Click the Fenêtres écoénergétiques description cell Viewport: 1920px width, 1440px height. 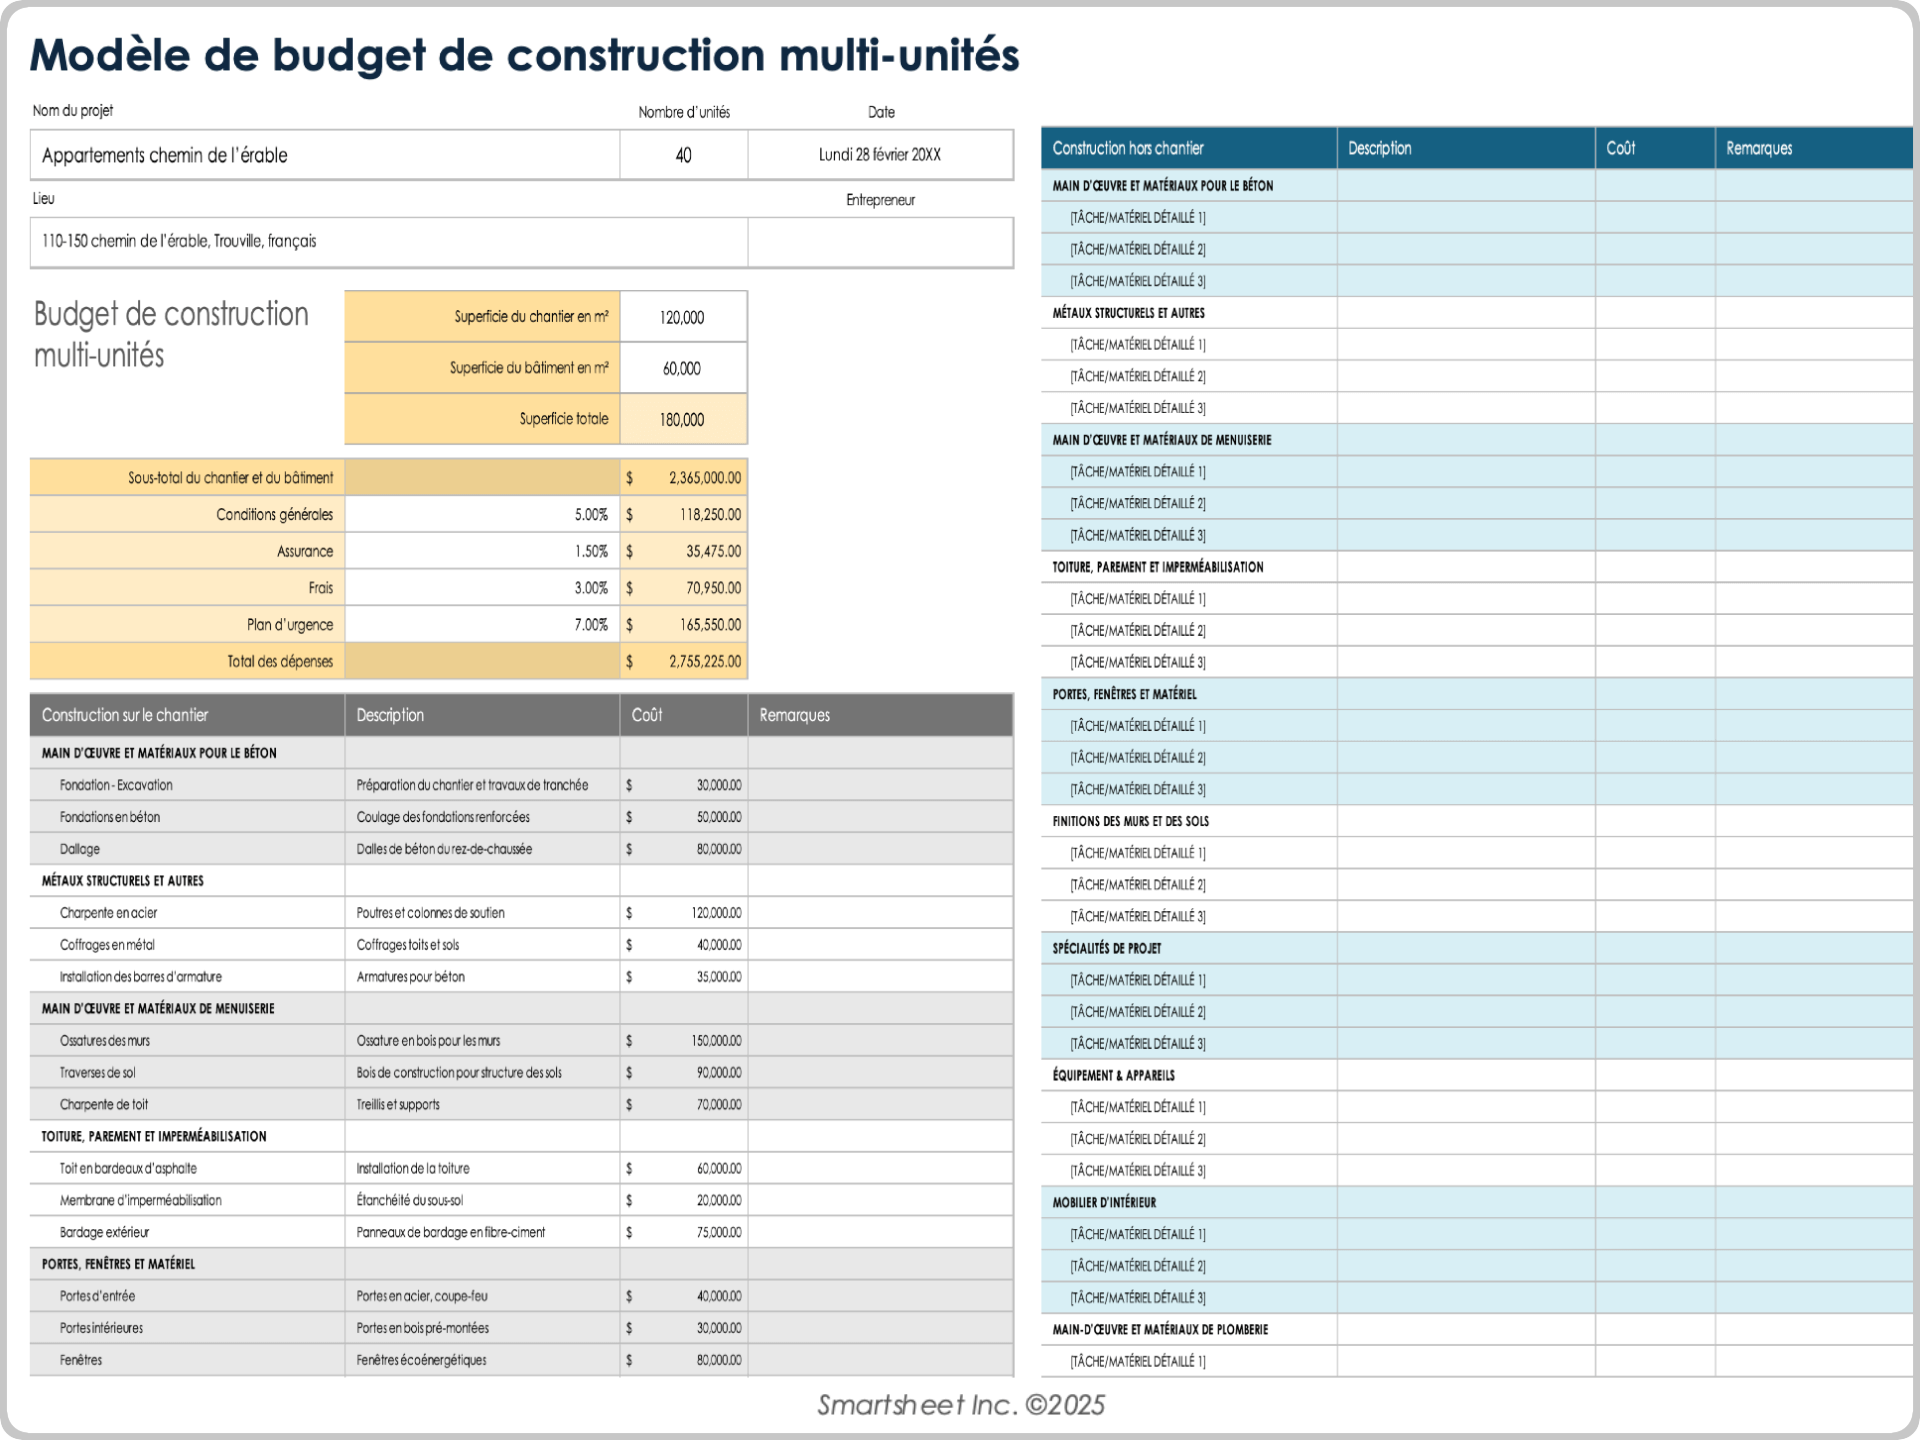[x=421, y=1360]
